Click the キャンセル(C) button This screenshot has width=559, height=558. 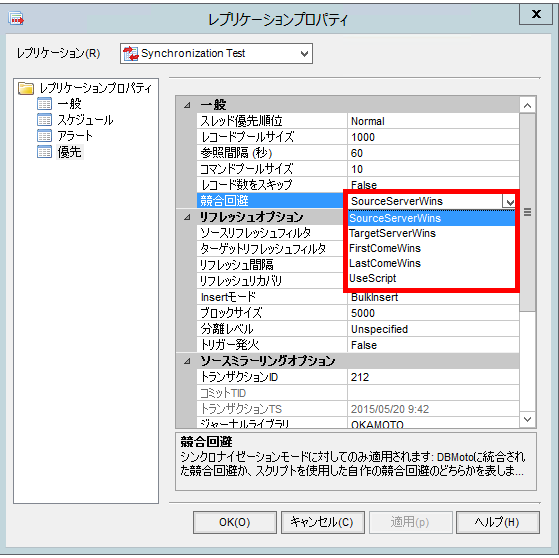point(322,522)
